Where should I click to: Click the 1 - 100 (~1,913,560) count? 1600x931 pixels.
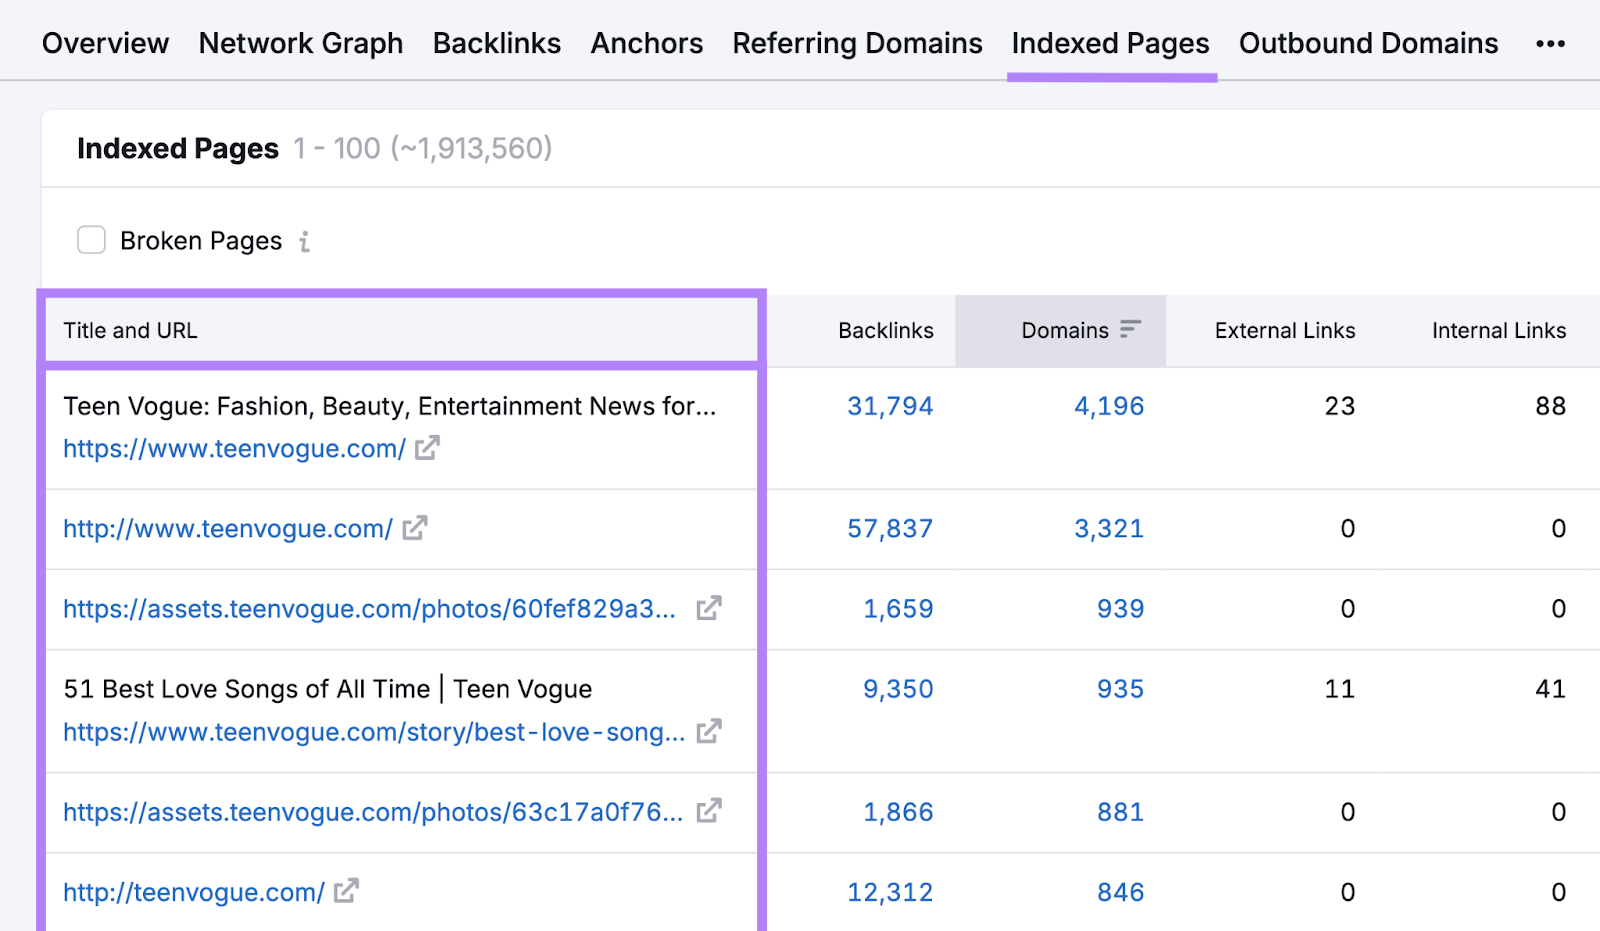point(423,148)
